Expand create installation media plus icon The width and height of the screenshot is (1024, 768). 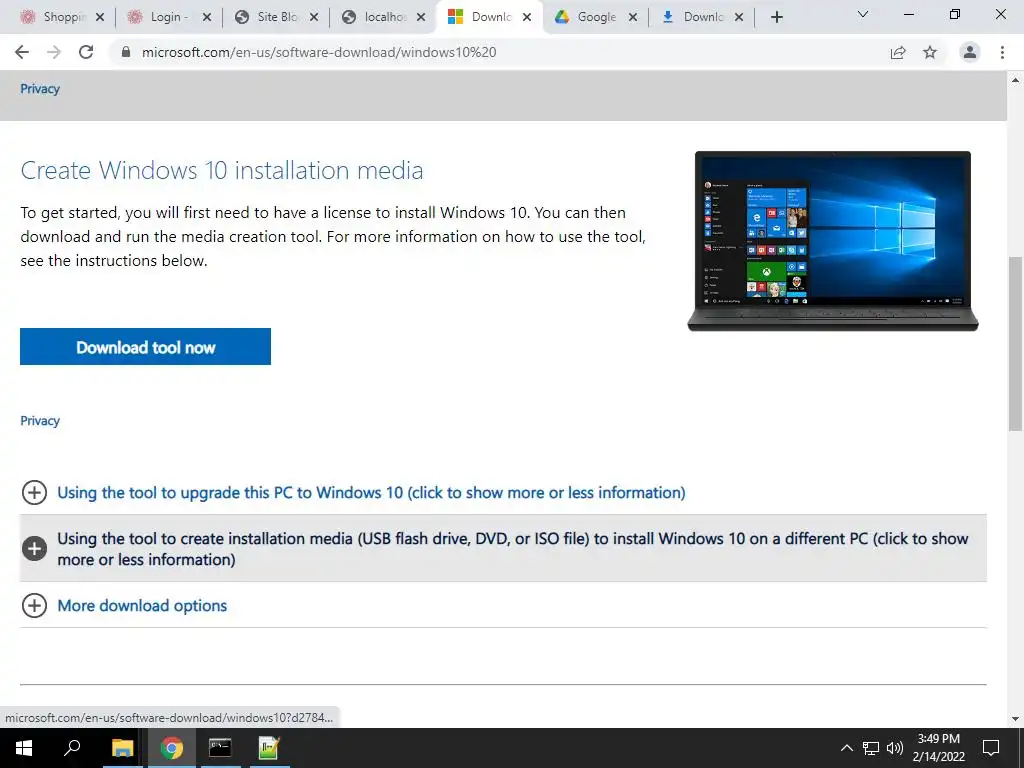click(34, 549)
